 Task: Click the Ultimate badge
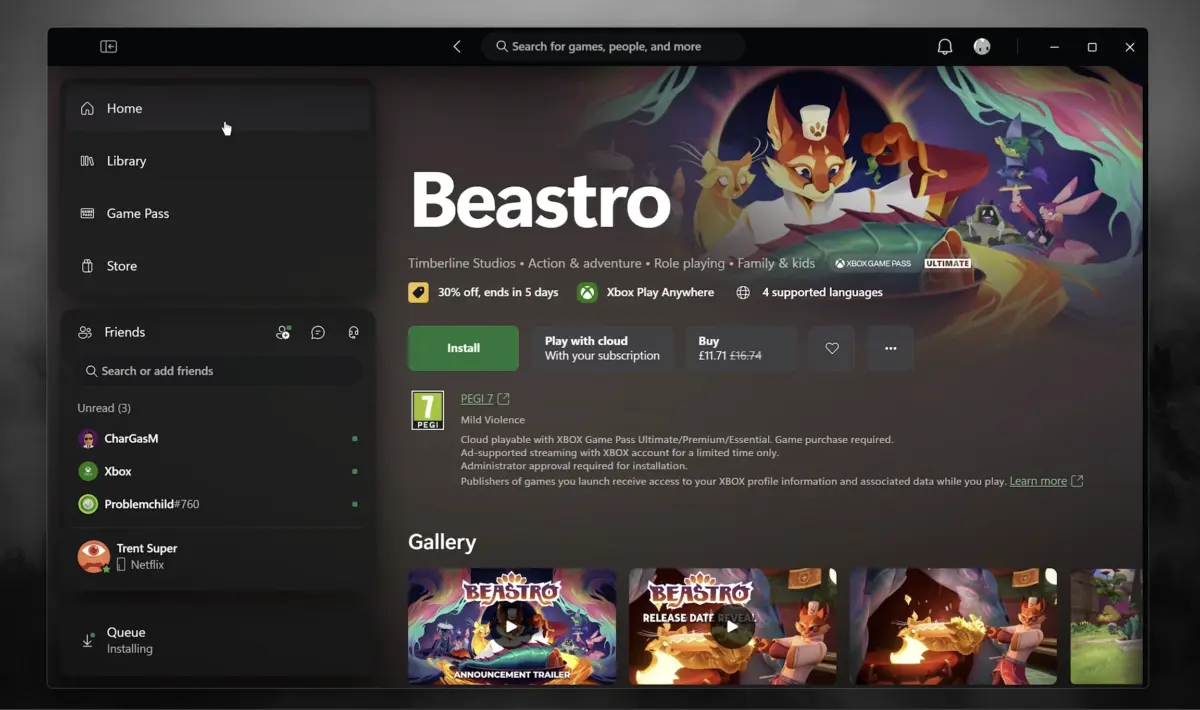point(947,264)
